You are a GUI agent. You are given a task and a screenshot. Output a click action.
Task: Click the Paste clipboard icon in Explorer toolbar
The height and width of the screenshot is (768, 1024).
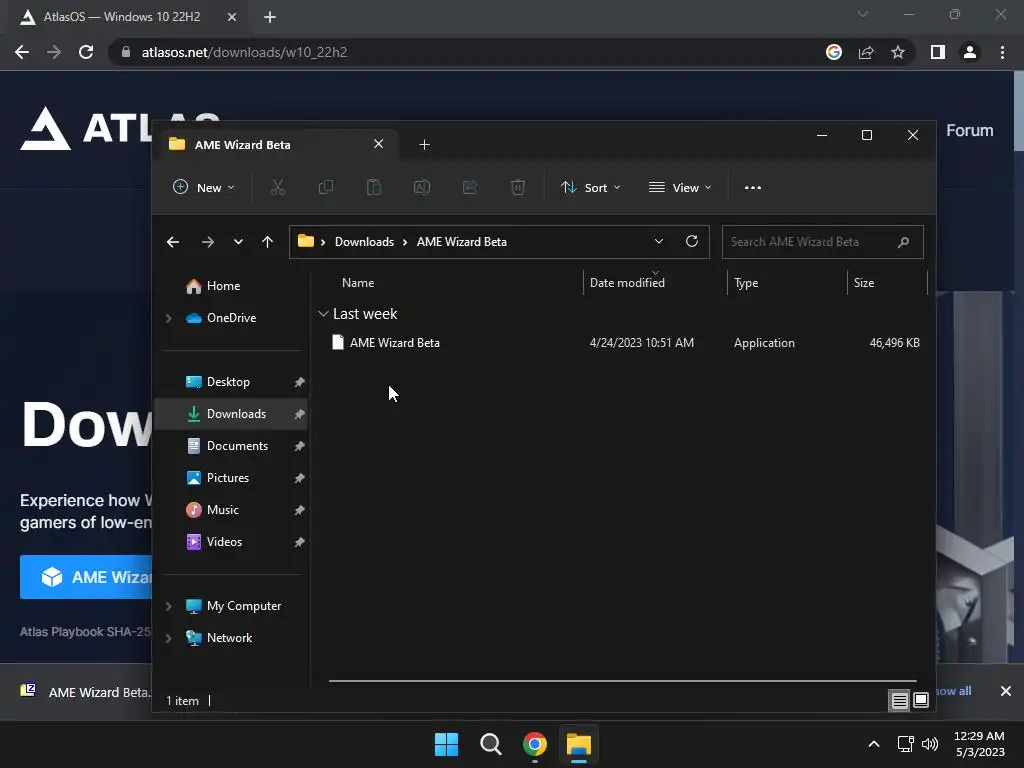[x=374, y=188]
